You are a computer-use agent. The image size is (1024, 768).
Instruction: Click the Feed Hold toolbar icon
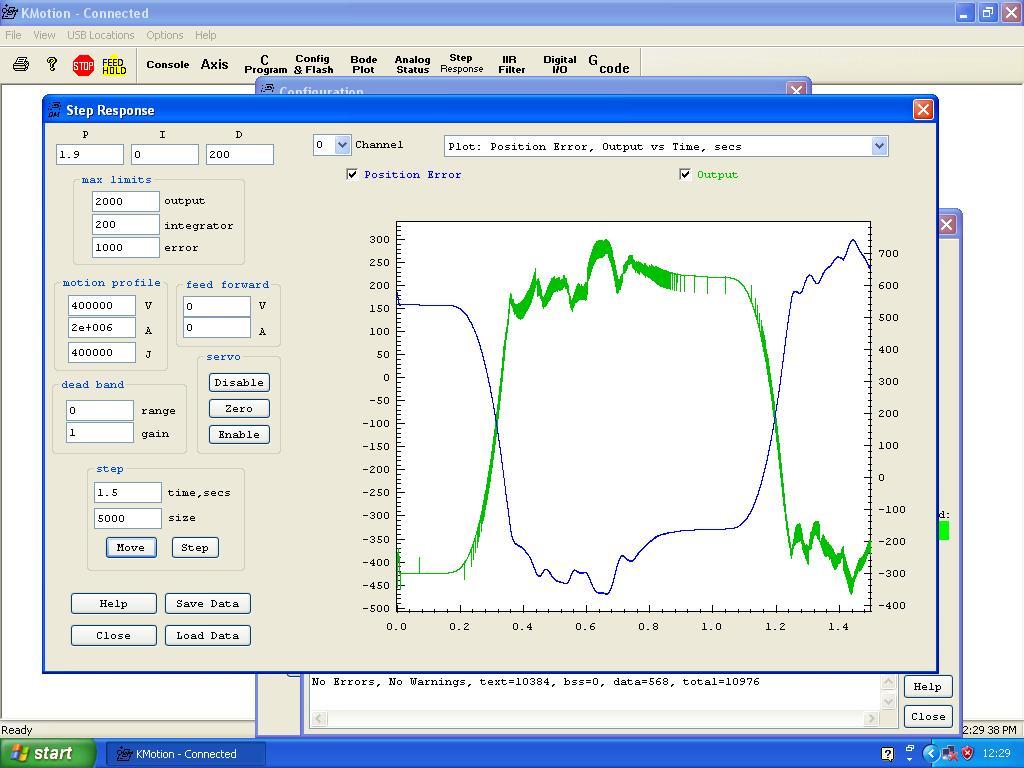click(x=114, y=65)
